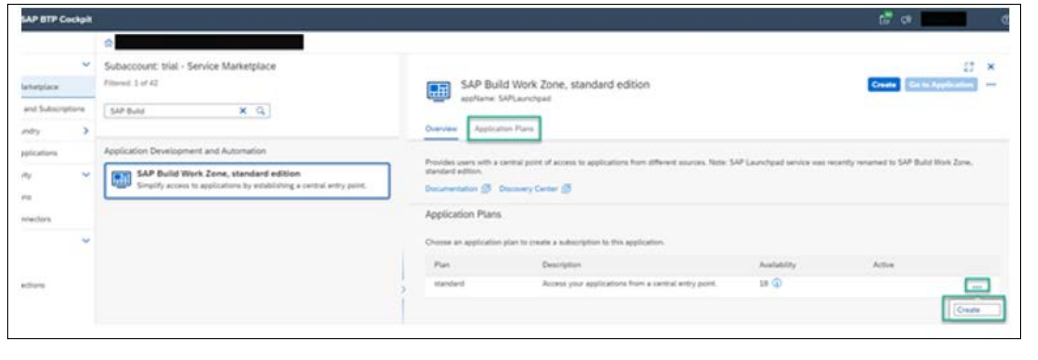Open the Documentation link
The image size is (1038, 360).
tap(451, 189)
